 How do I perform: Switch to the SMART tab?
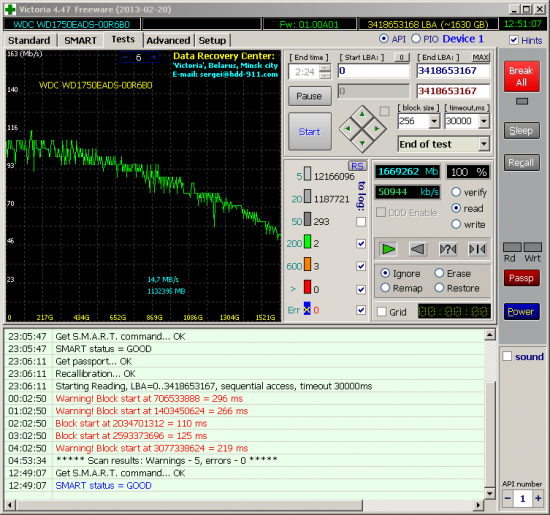tap(80, 40)
